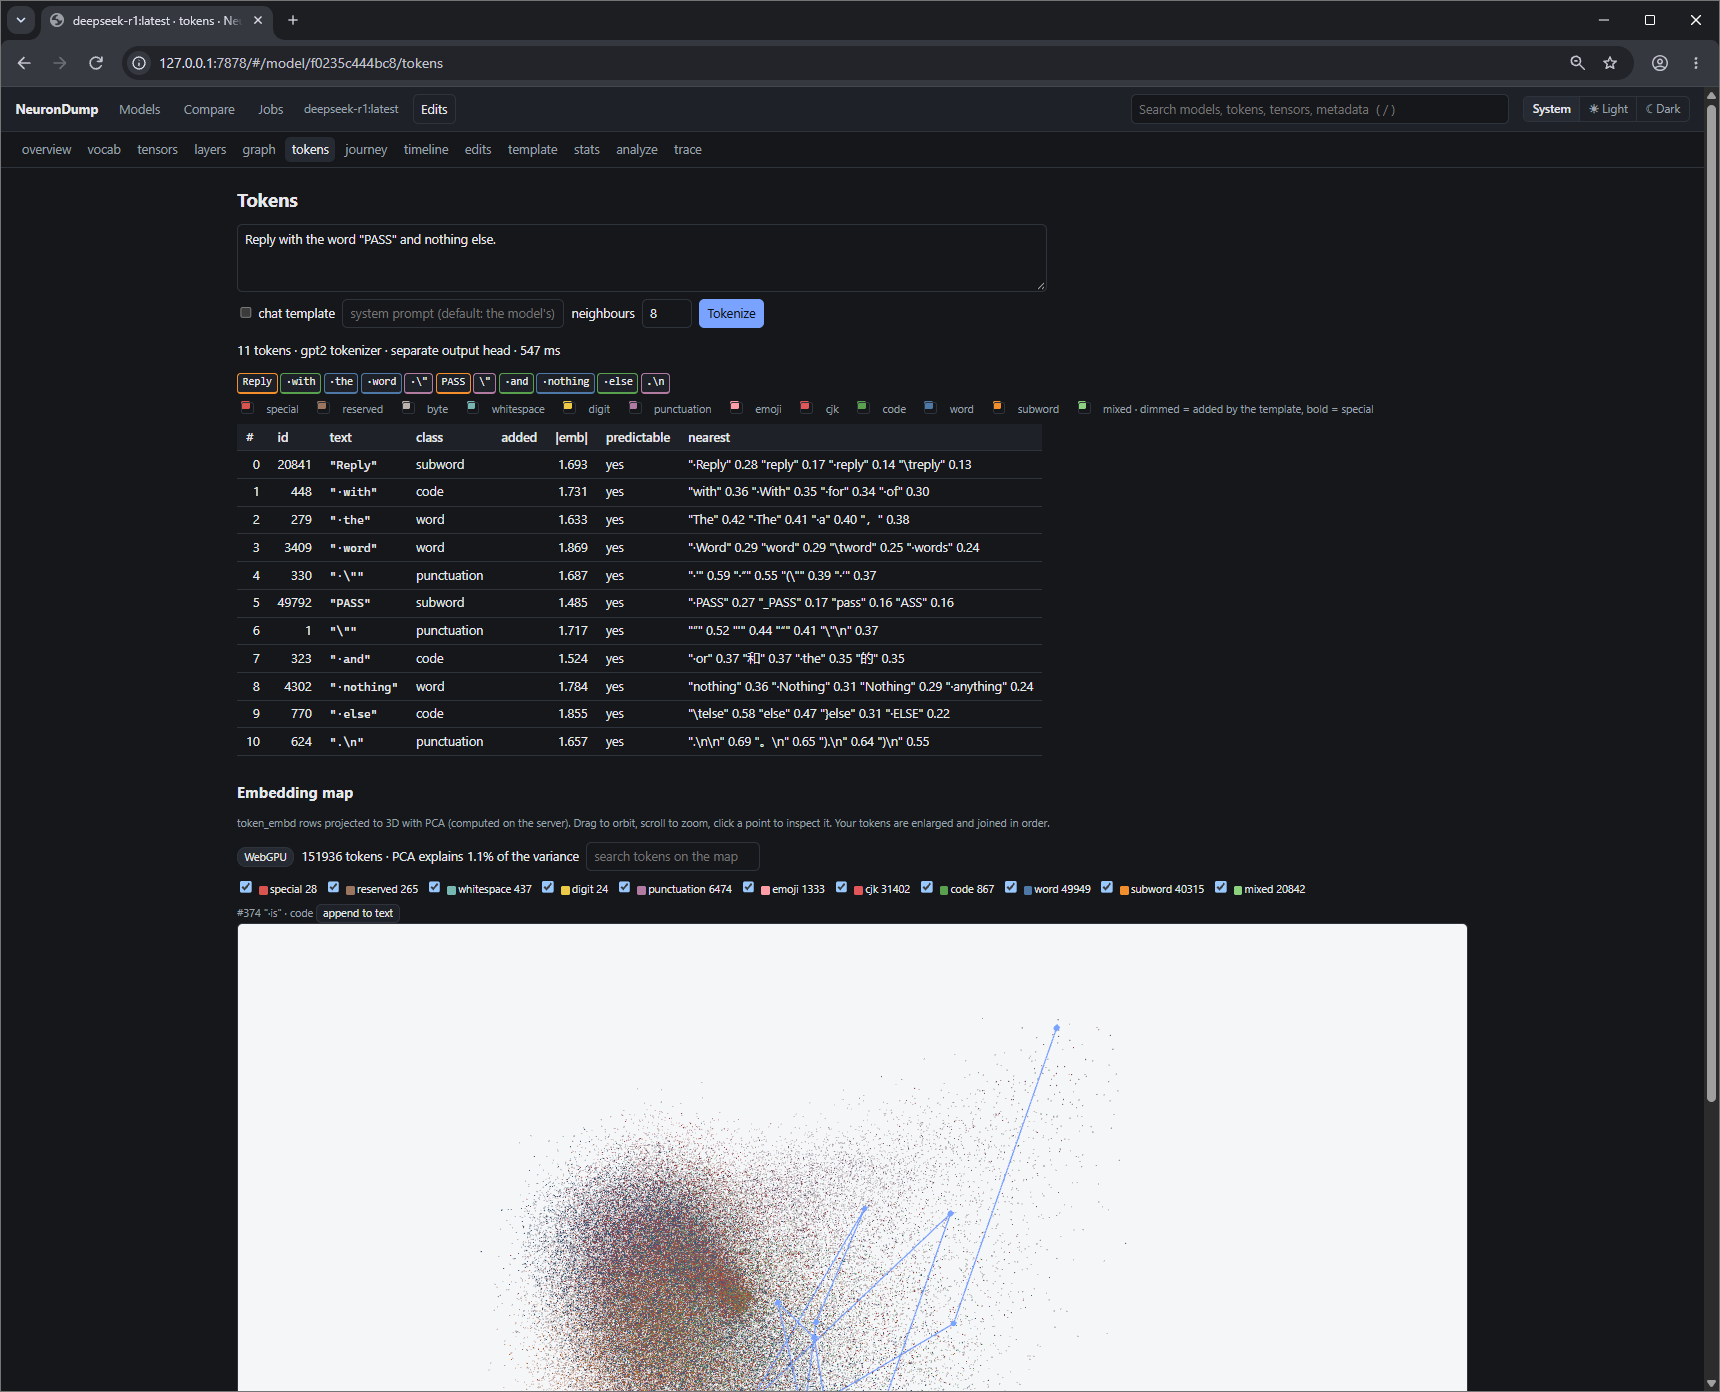Toggle cjk 31402 category checkbox

coord(842,888)
